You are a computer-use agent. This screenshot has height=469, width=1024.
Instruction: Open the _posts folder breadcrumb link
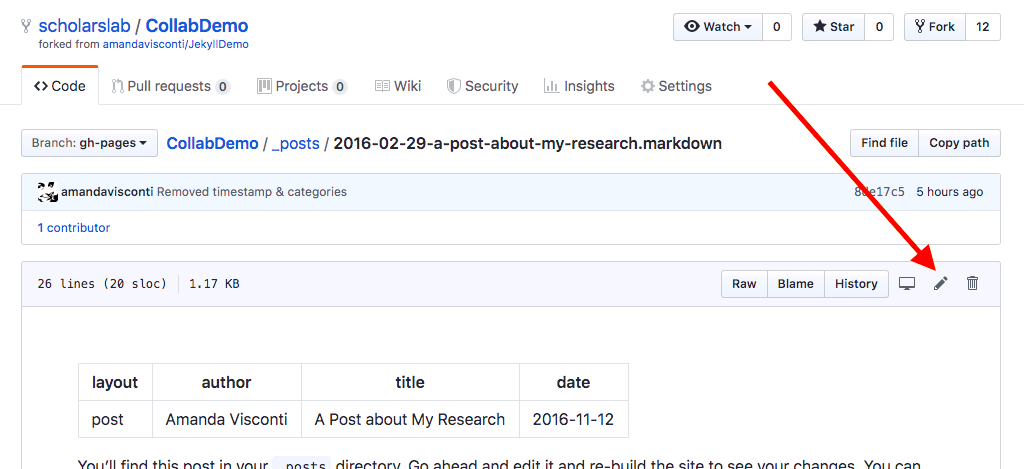pos(295,143)
